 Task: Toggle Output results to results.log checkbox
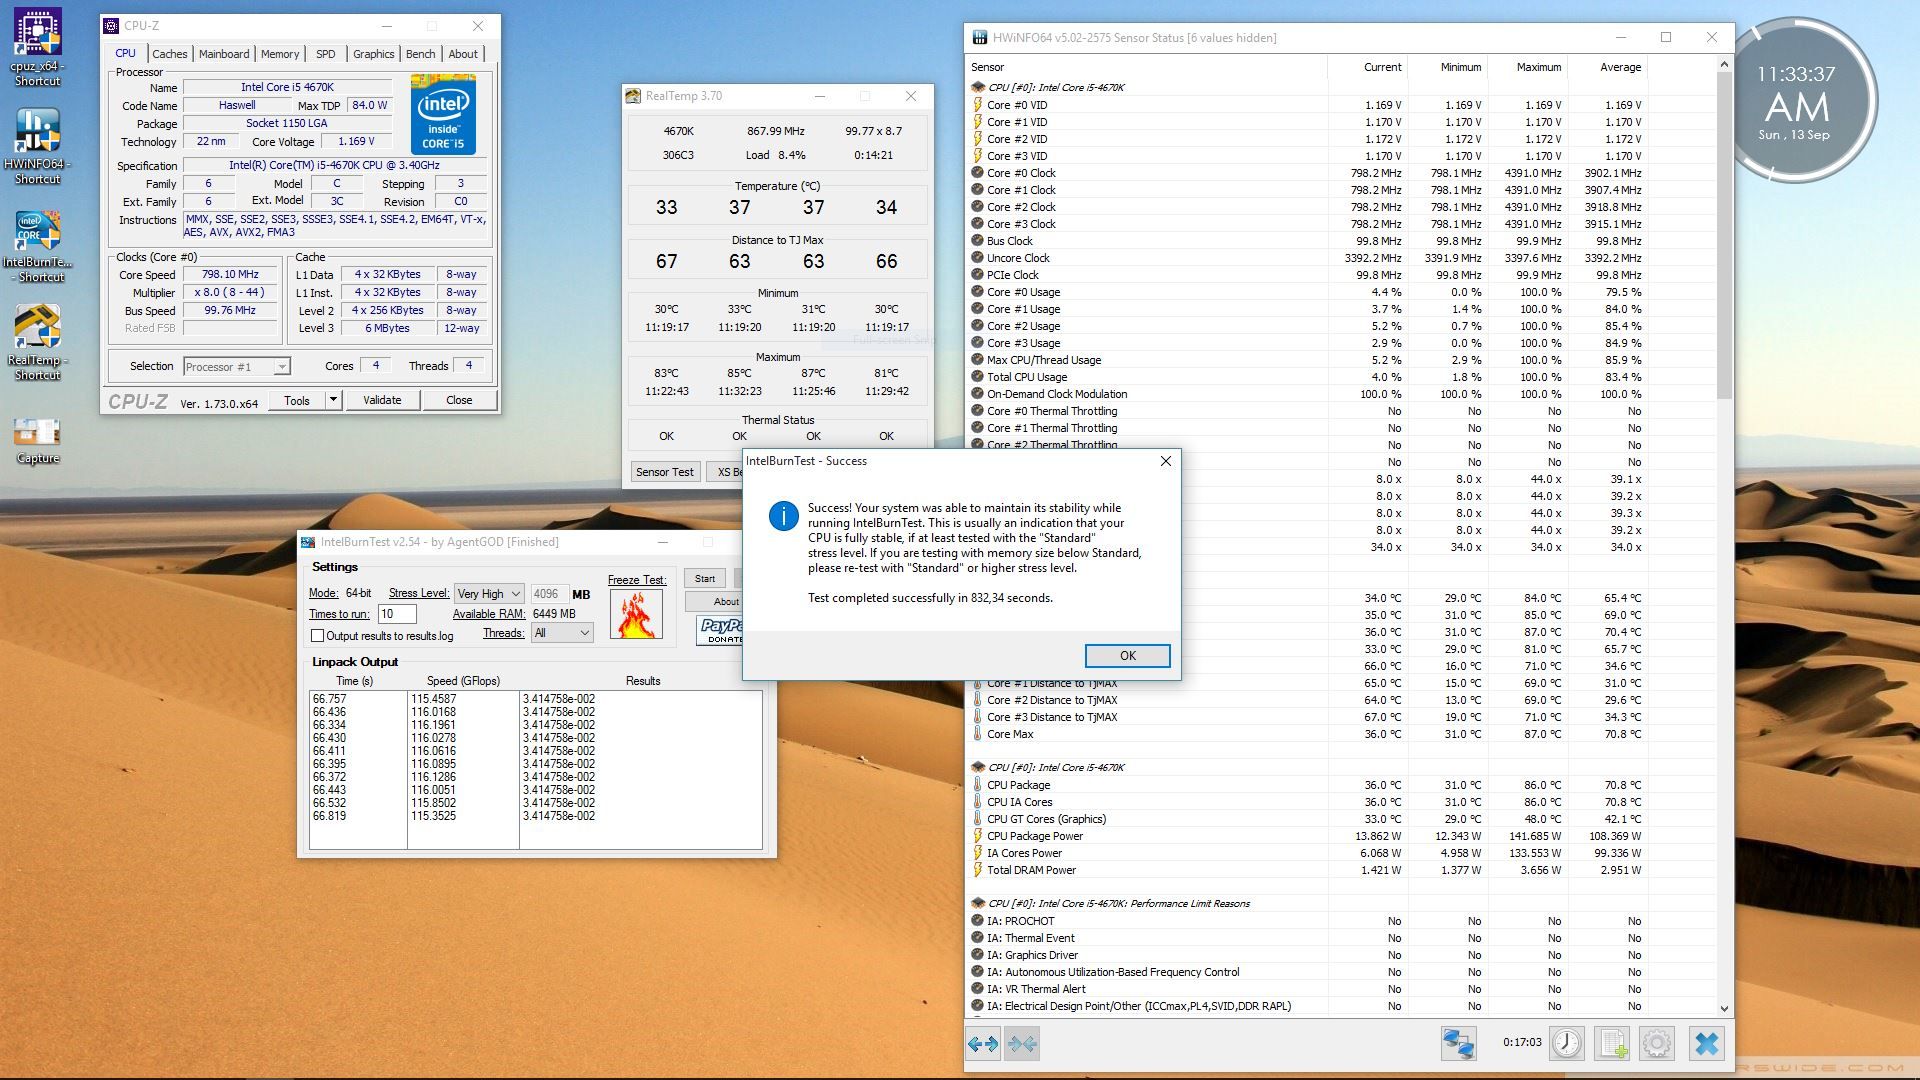(317, 636)
